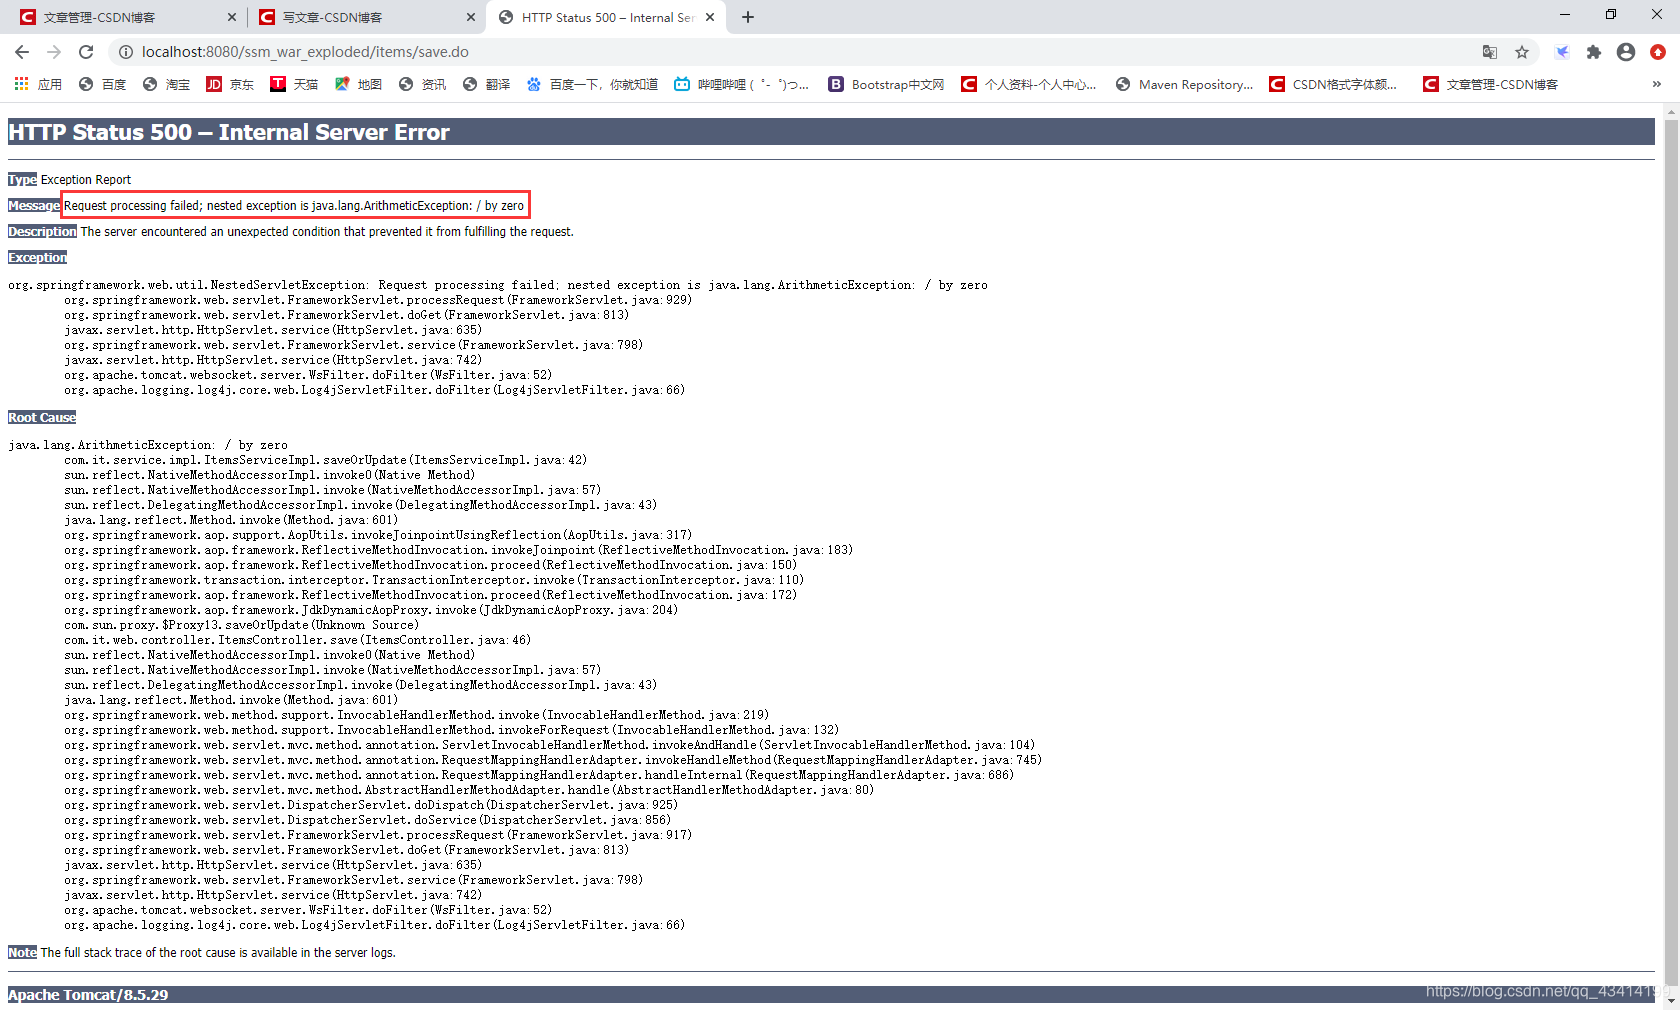The image size is (1680, 1010).
Task: Open the Chrome profile avatar
Action: pos(1626,52)
